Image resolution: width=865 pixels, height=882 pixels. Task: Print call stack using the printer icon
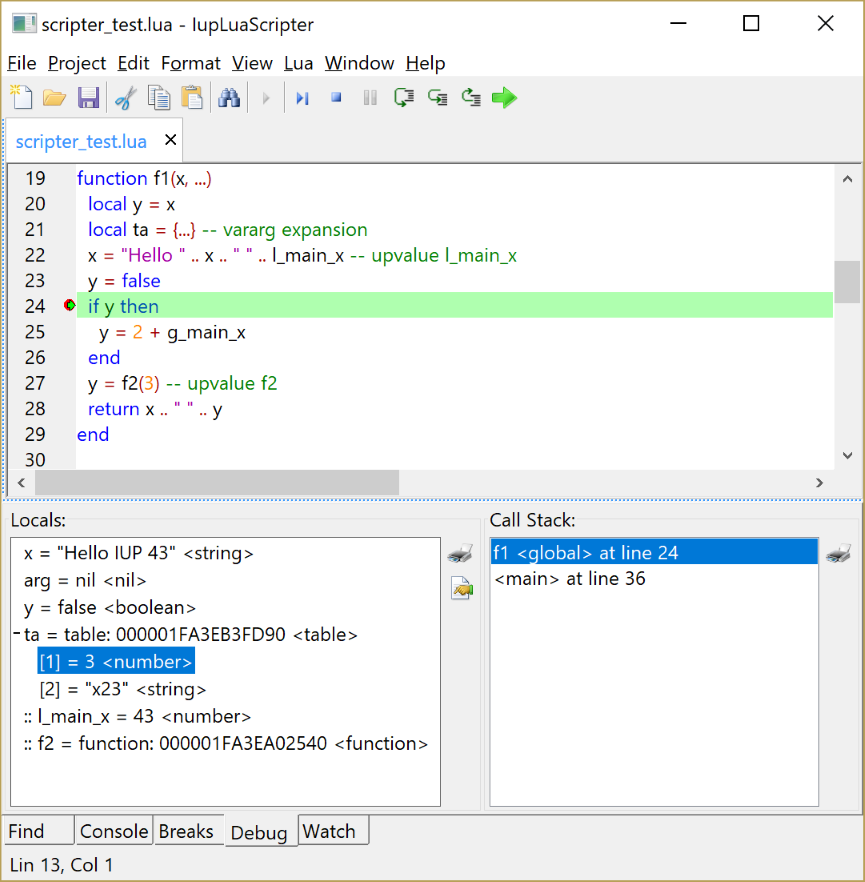[x=839, y=553]
